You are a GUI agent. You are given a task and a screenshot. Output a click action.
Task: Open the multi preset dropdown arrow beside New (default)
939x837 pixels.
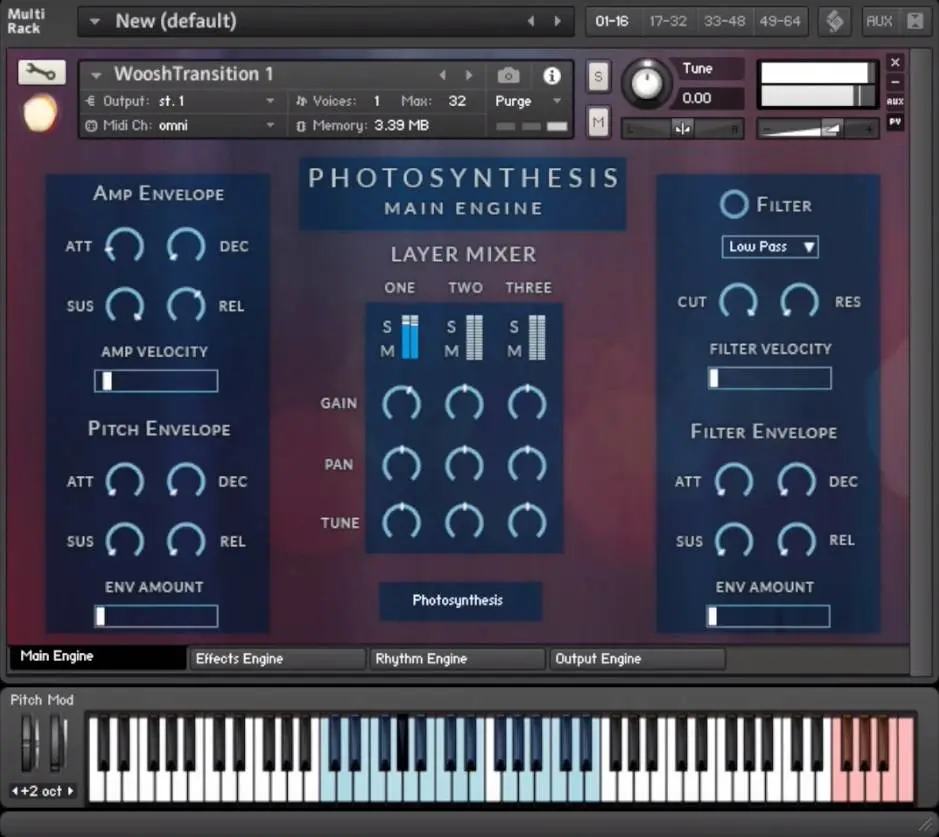tap(94, 22)
